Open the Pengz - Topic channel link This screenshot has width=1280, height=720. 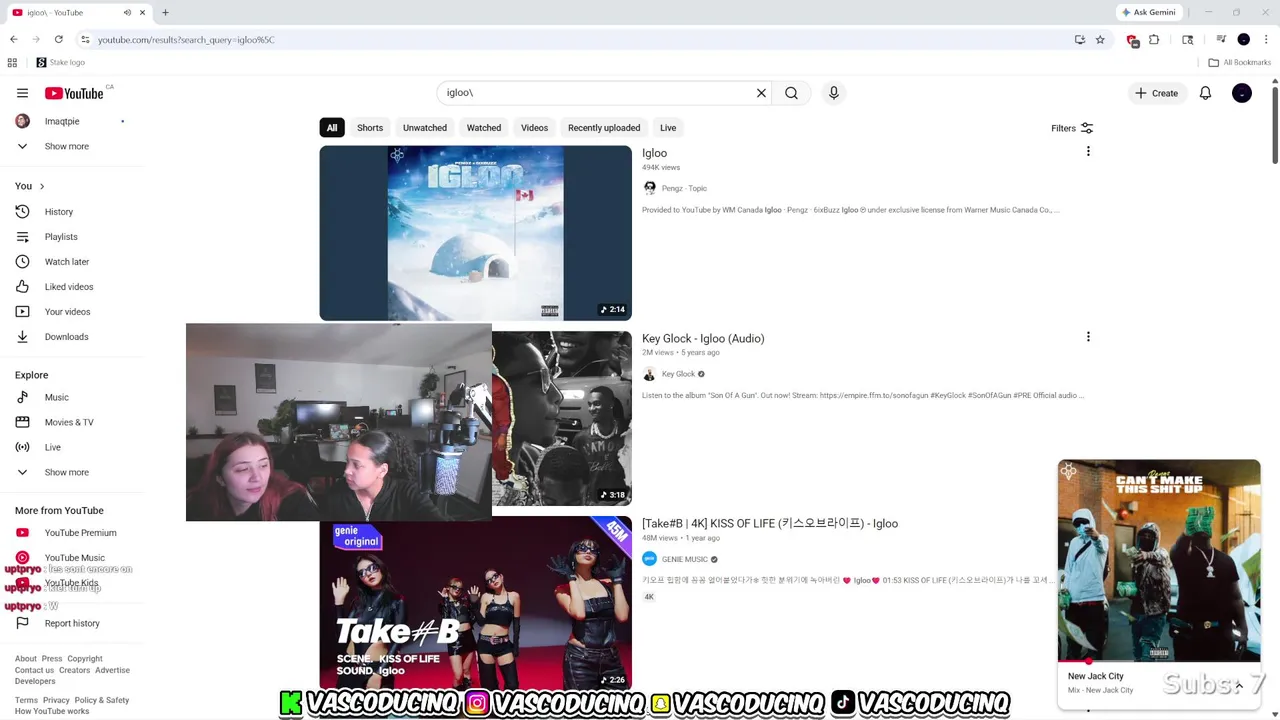point(684,188)
